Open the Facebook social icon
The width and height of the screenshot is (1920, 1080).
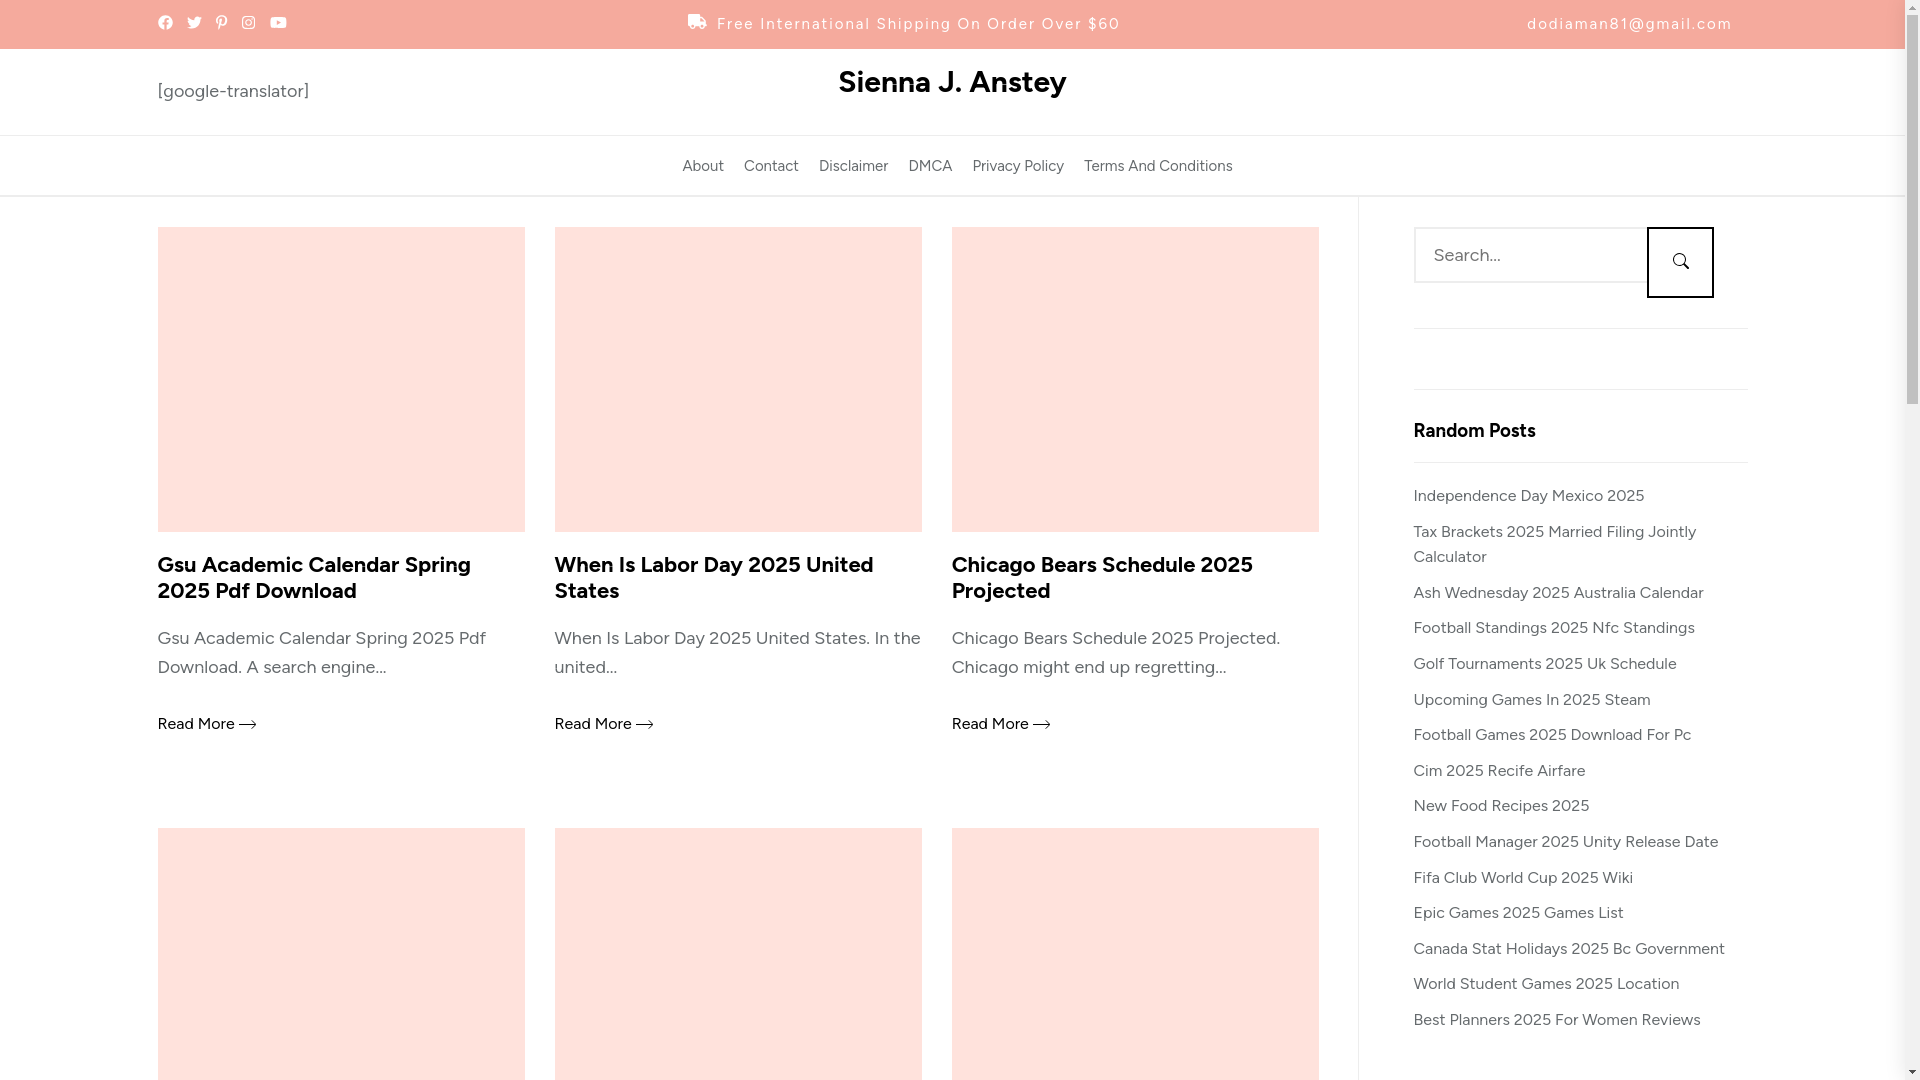(165, 23)
